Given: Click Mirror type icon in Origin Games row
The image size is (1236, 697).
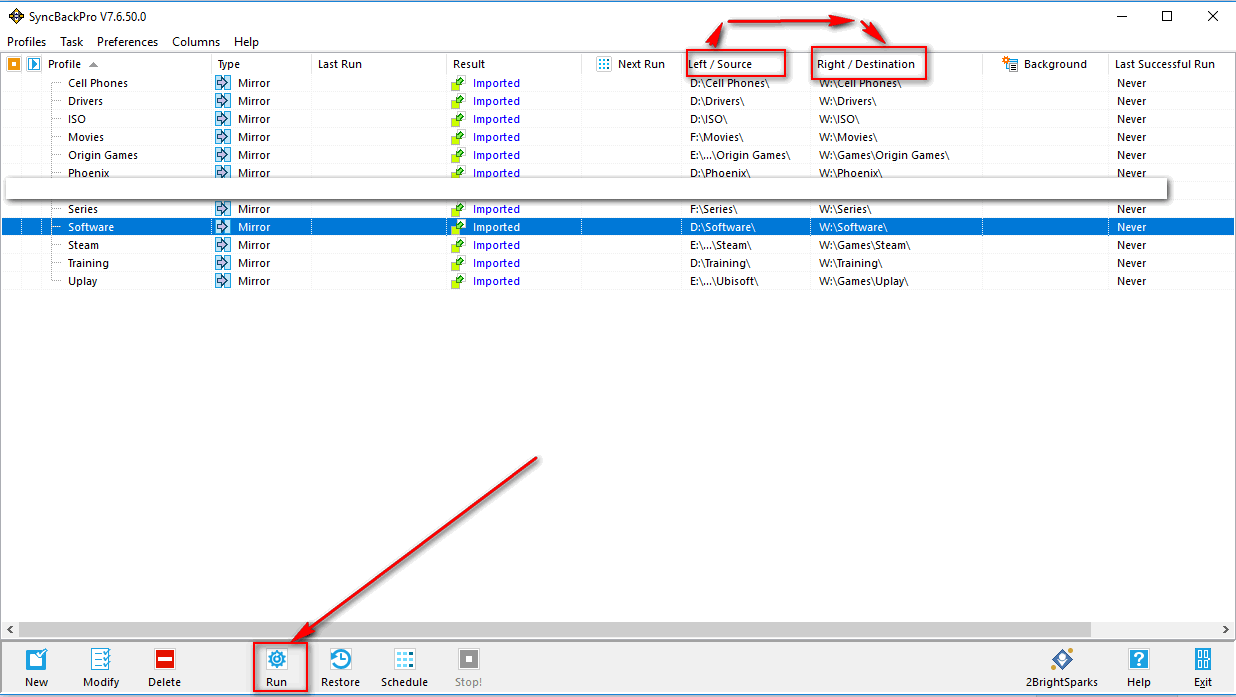Looking at the screenshot, I should tap(223, 155).
